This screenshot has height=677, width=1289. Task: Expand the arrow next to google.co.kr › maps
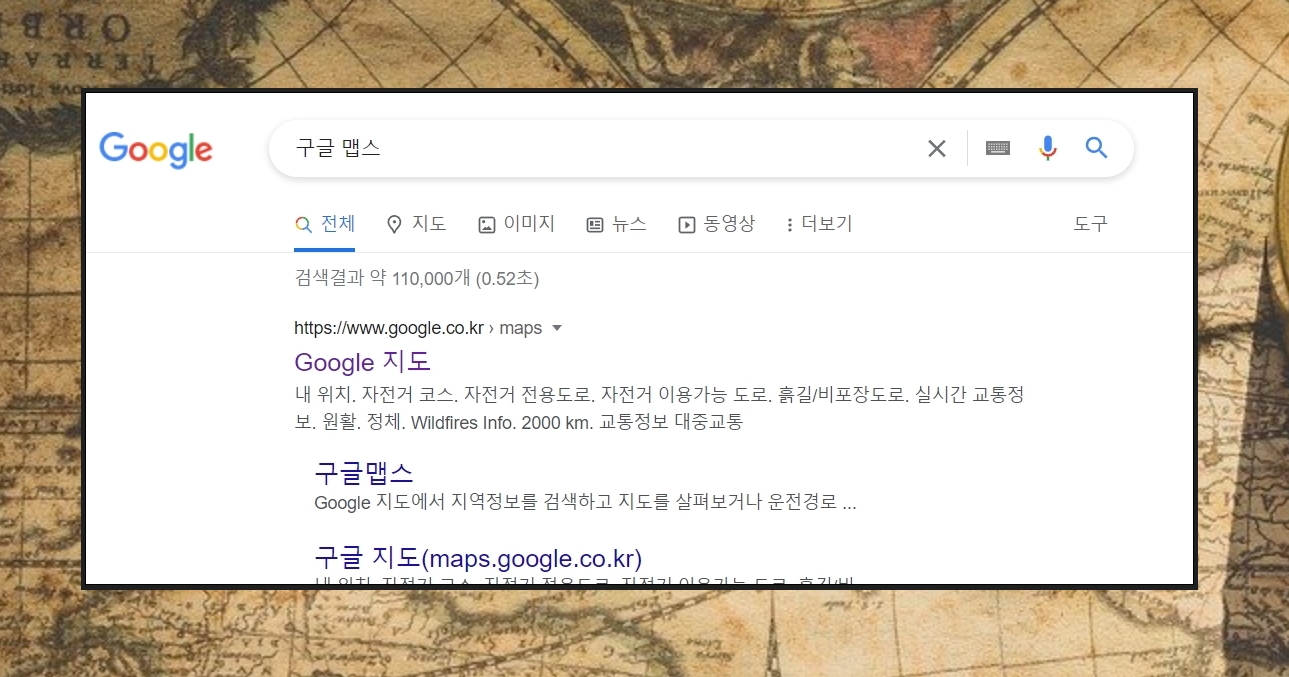557,328
